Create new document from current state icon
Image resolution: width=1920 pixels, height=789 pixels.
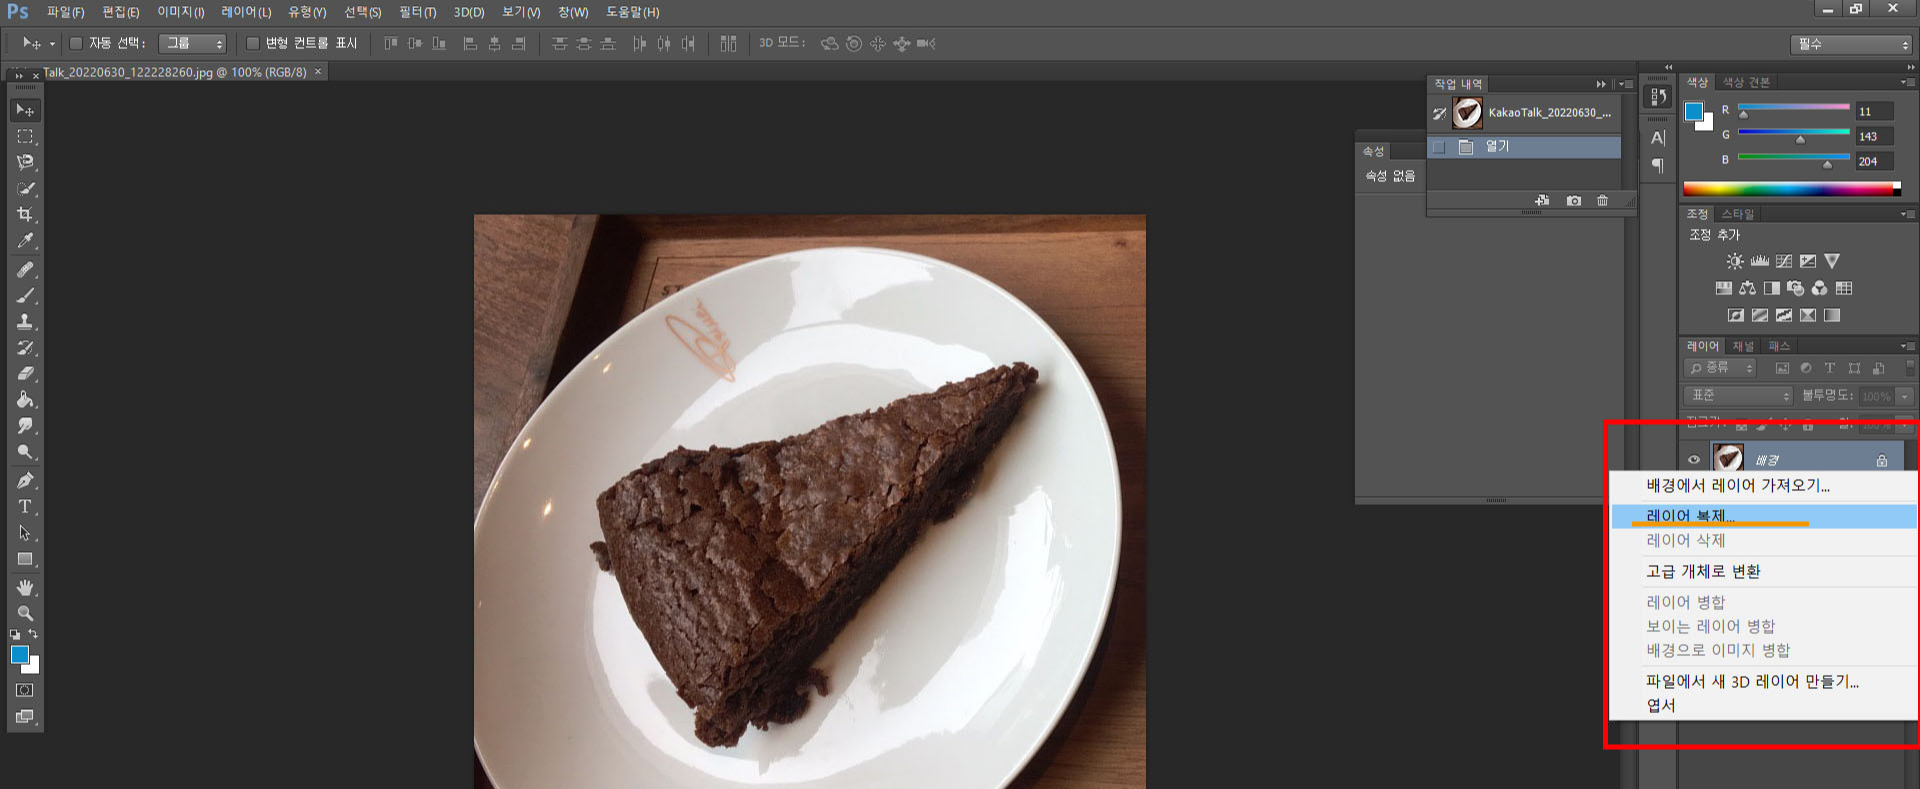(1543, 201)
